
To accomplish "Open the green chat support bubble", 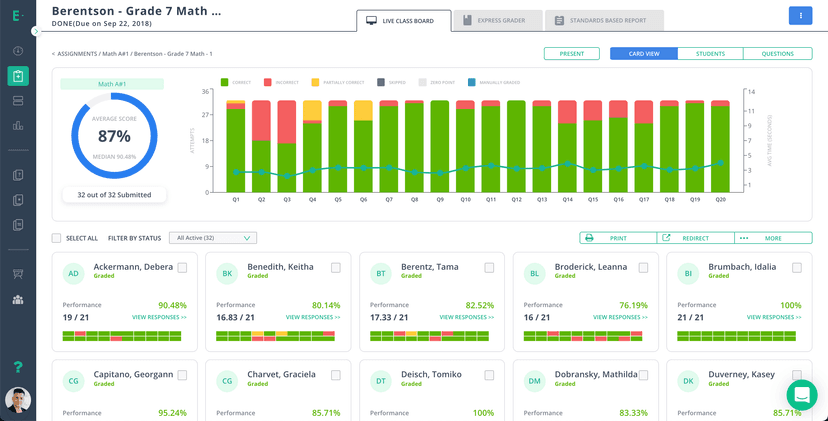I will (801, 394).
